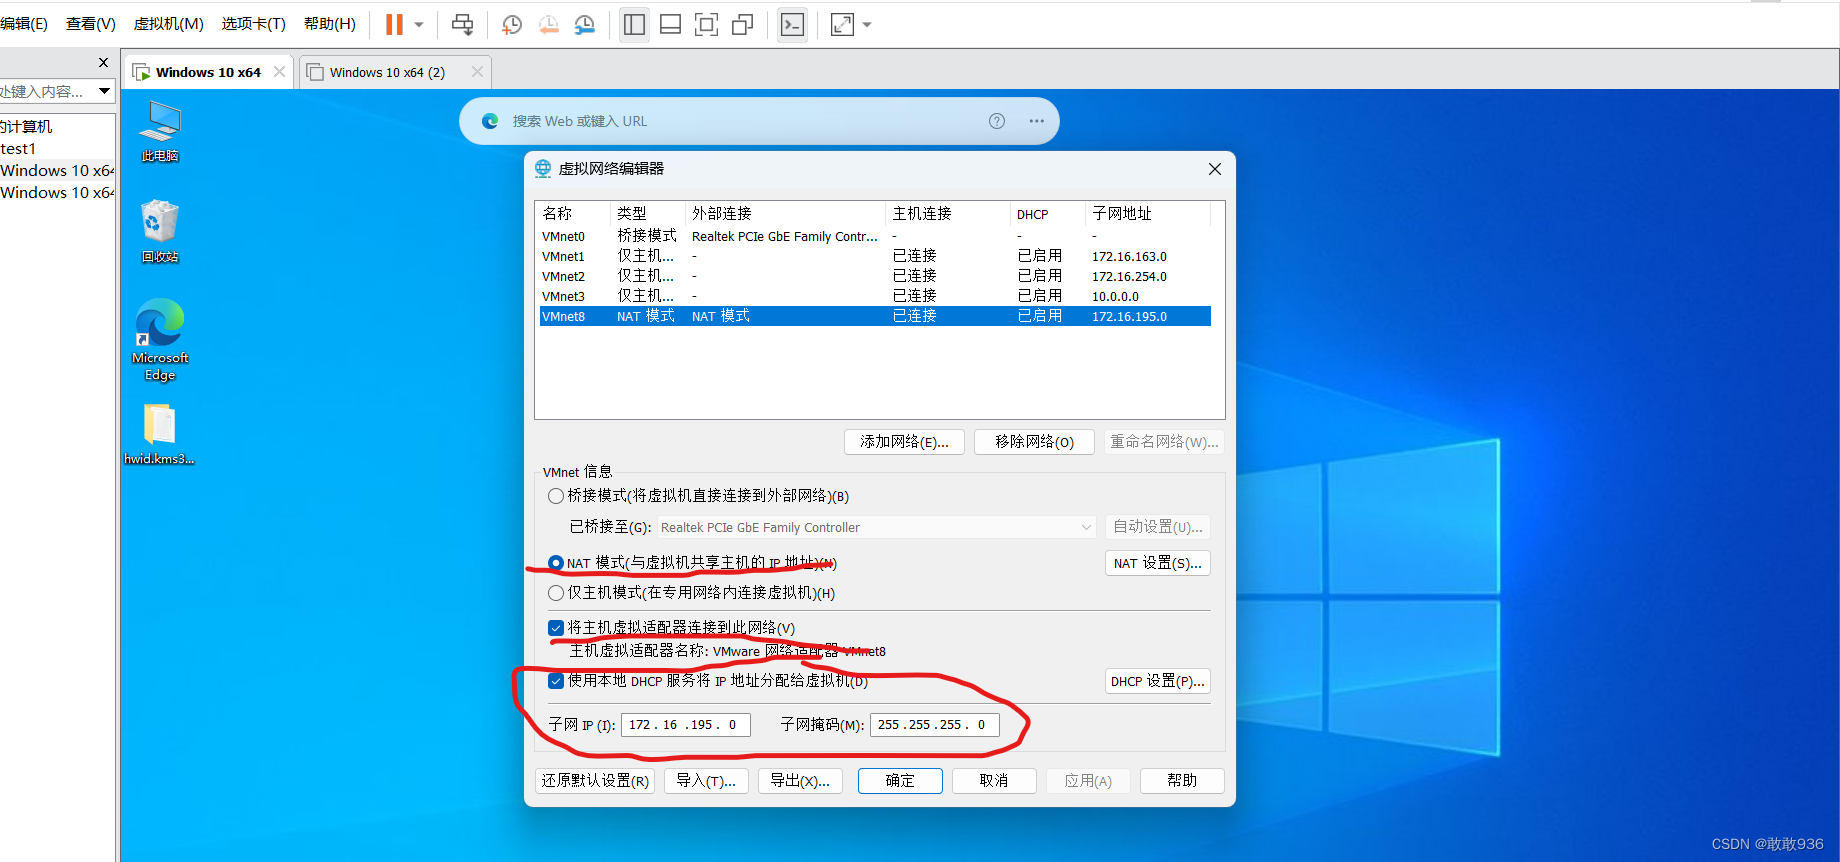1840x862 pixels.
Task: Close the library sidebar panel
Action: [103, 62]
